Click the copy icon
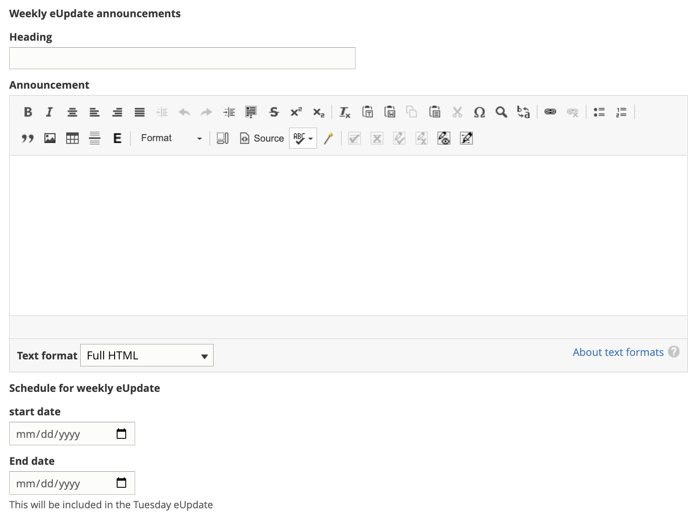The width and height of the screenshot is (700, 514). point(412,112)
